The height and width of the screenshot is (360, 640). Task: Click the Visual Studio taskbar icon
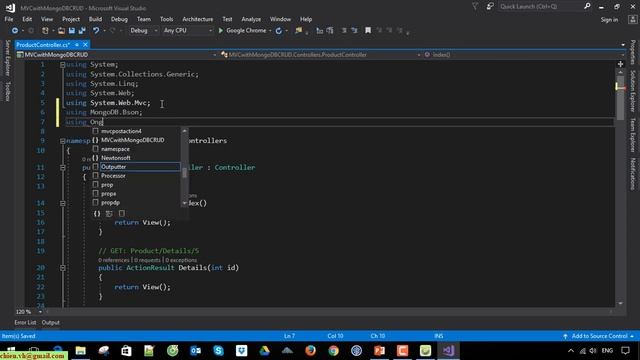click(x=448, y=351)
